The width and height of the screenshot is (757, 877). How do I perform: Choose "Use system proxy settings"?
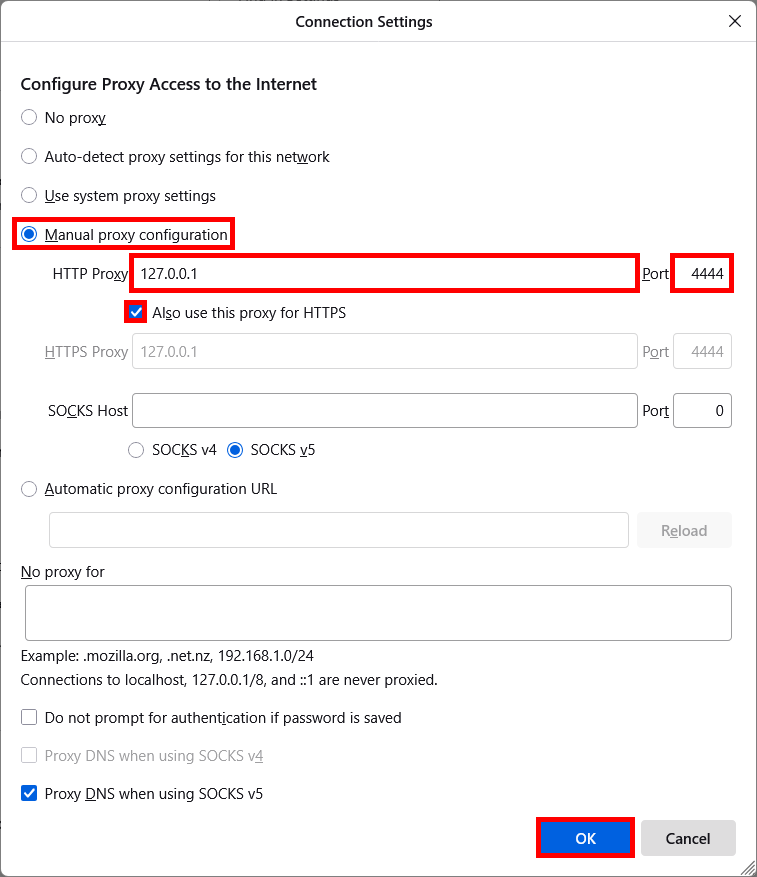(x=28, y=195)
